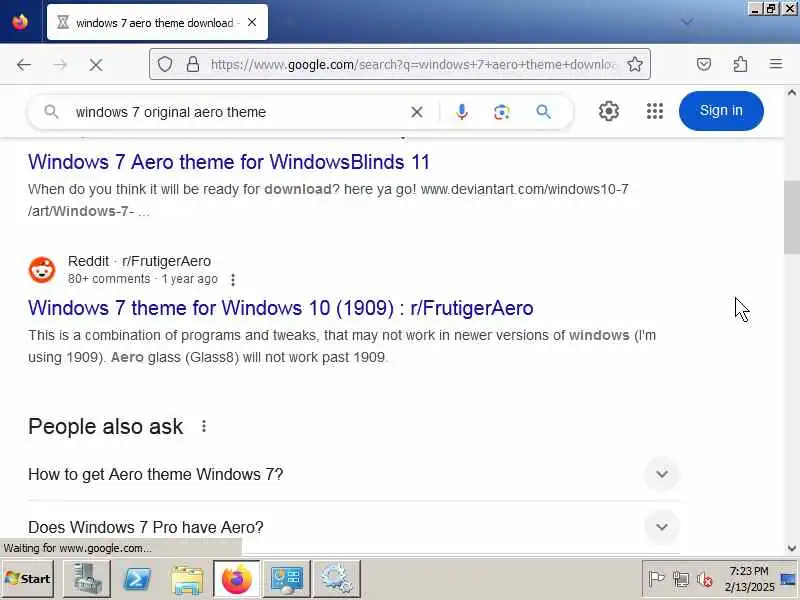
Task: Open Google quick settings gear
Action: (609, 111)
